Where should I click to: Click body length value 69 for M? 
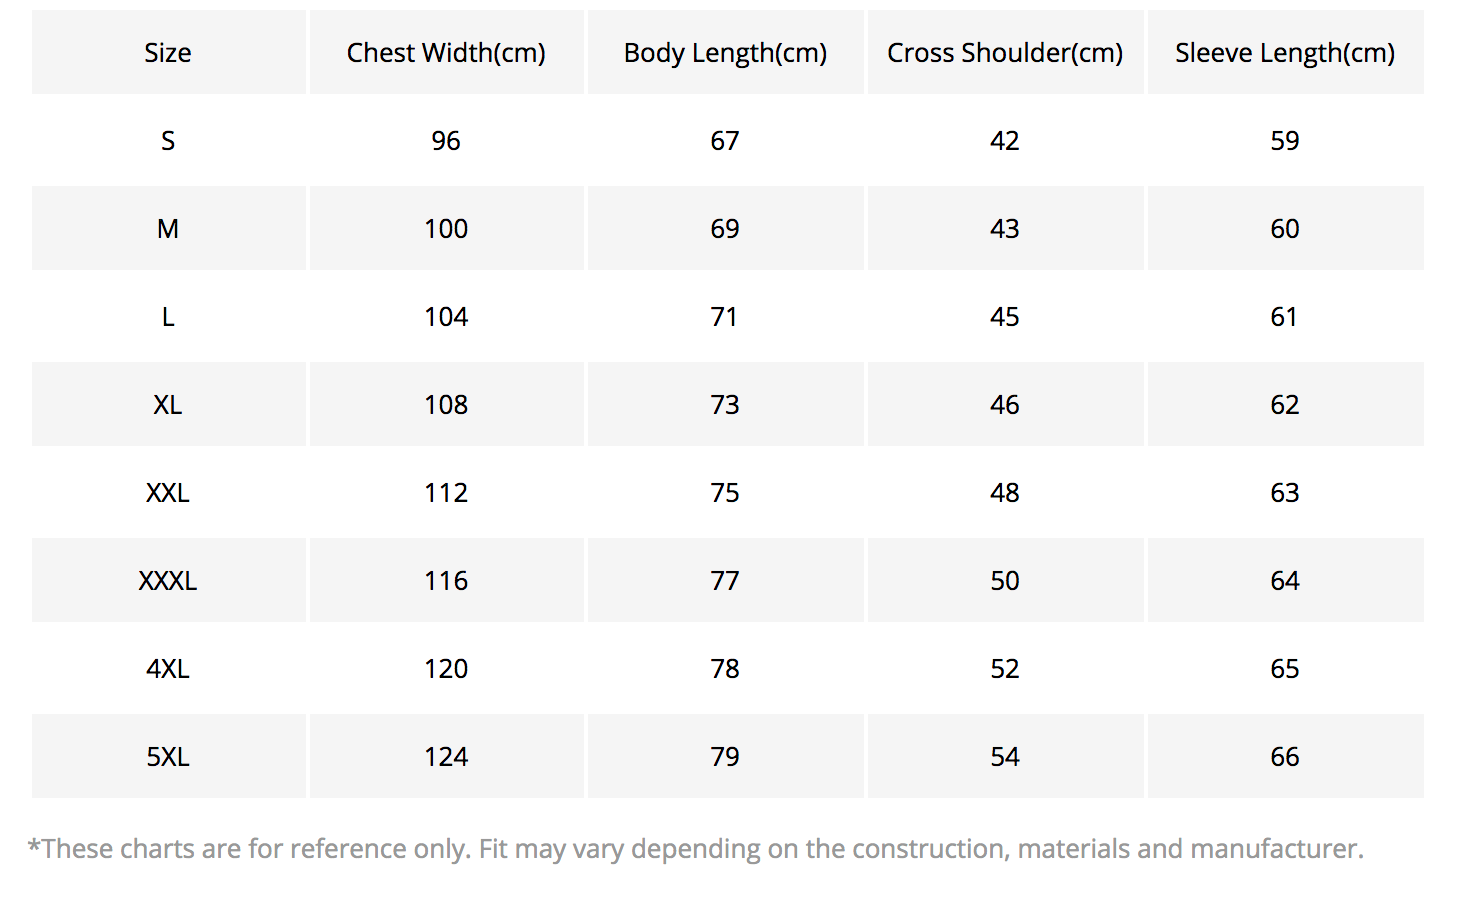725,229
